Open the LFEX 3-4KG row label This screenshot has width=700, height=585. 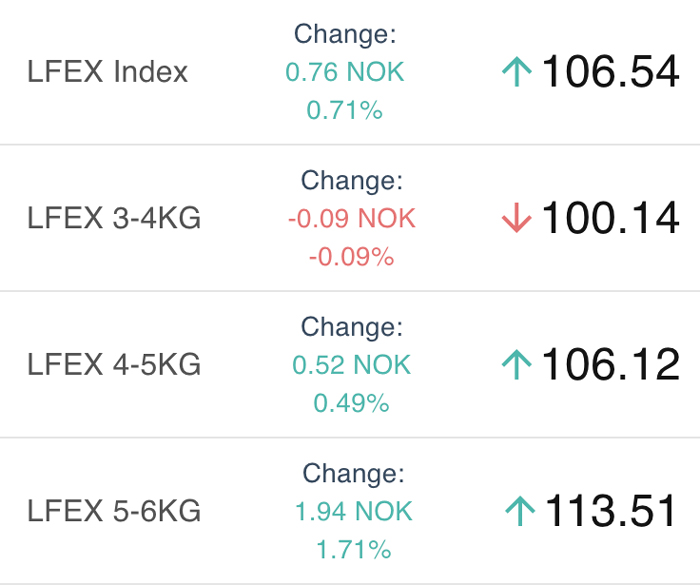(x=114, y=218)
